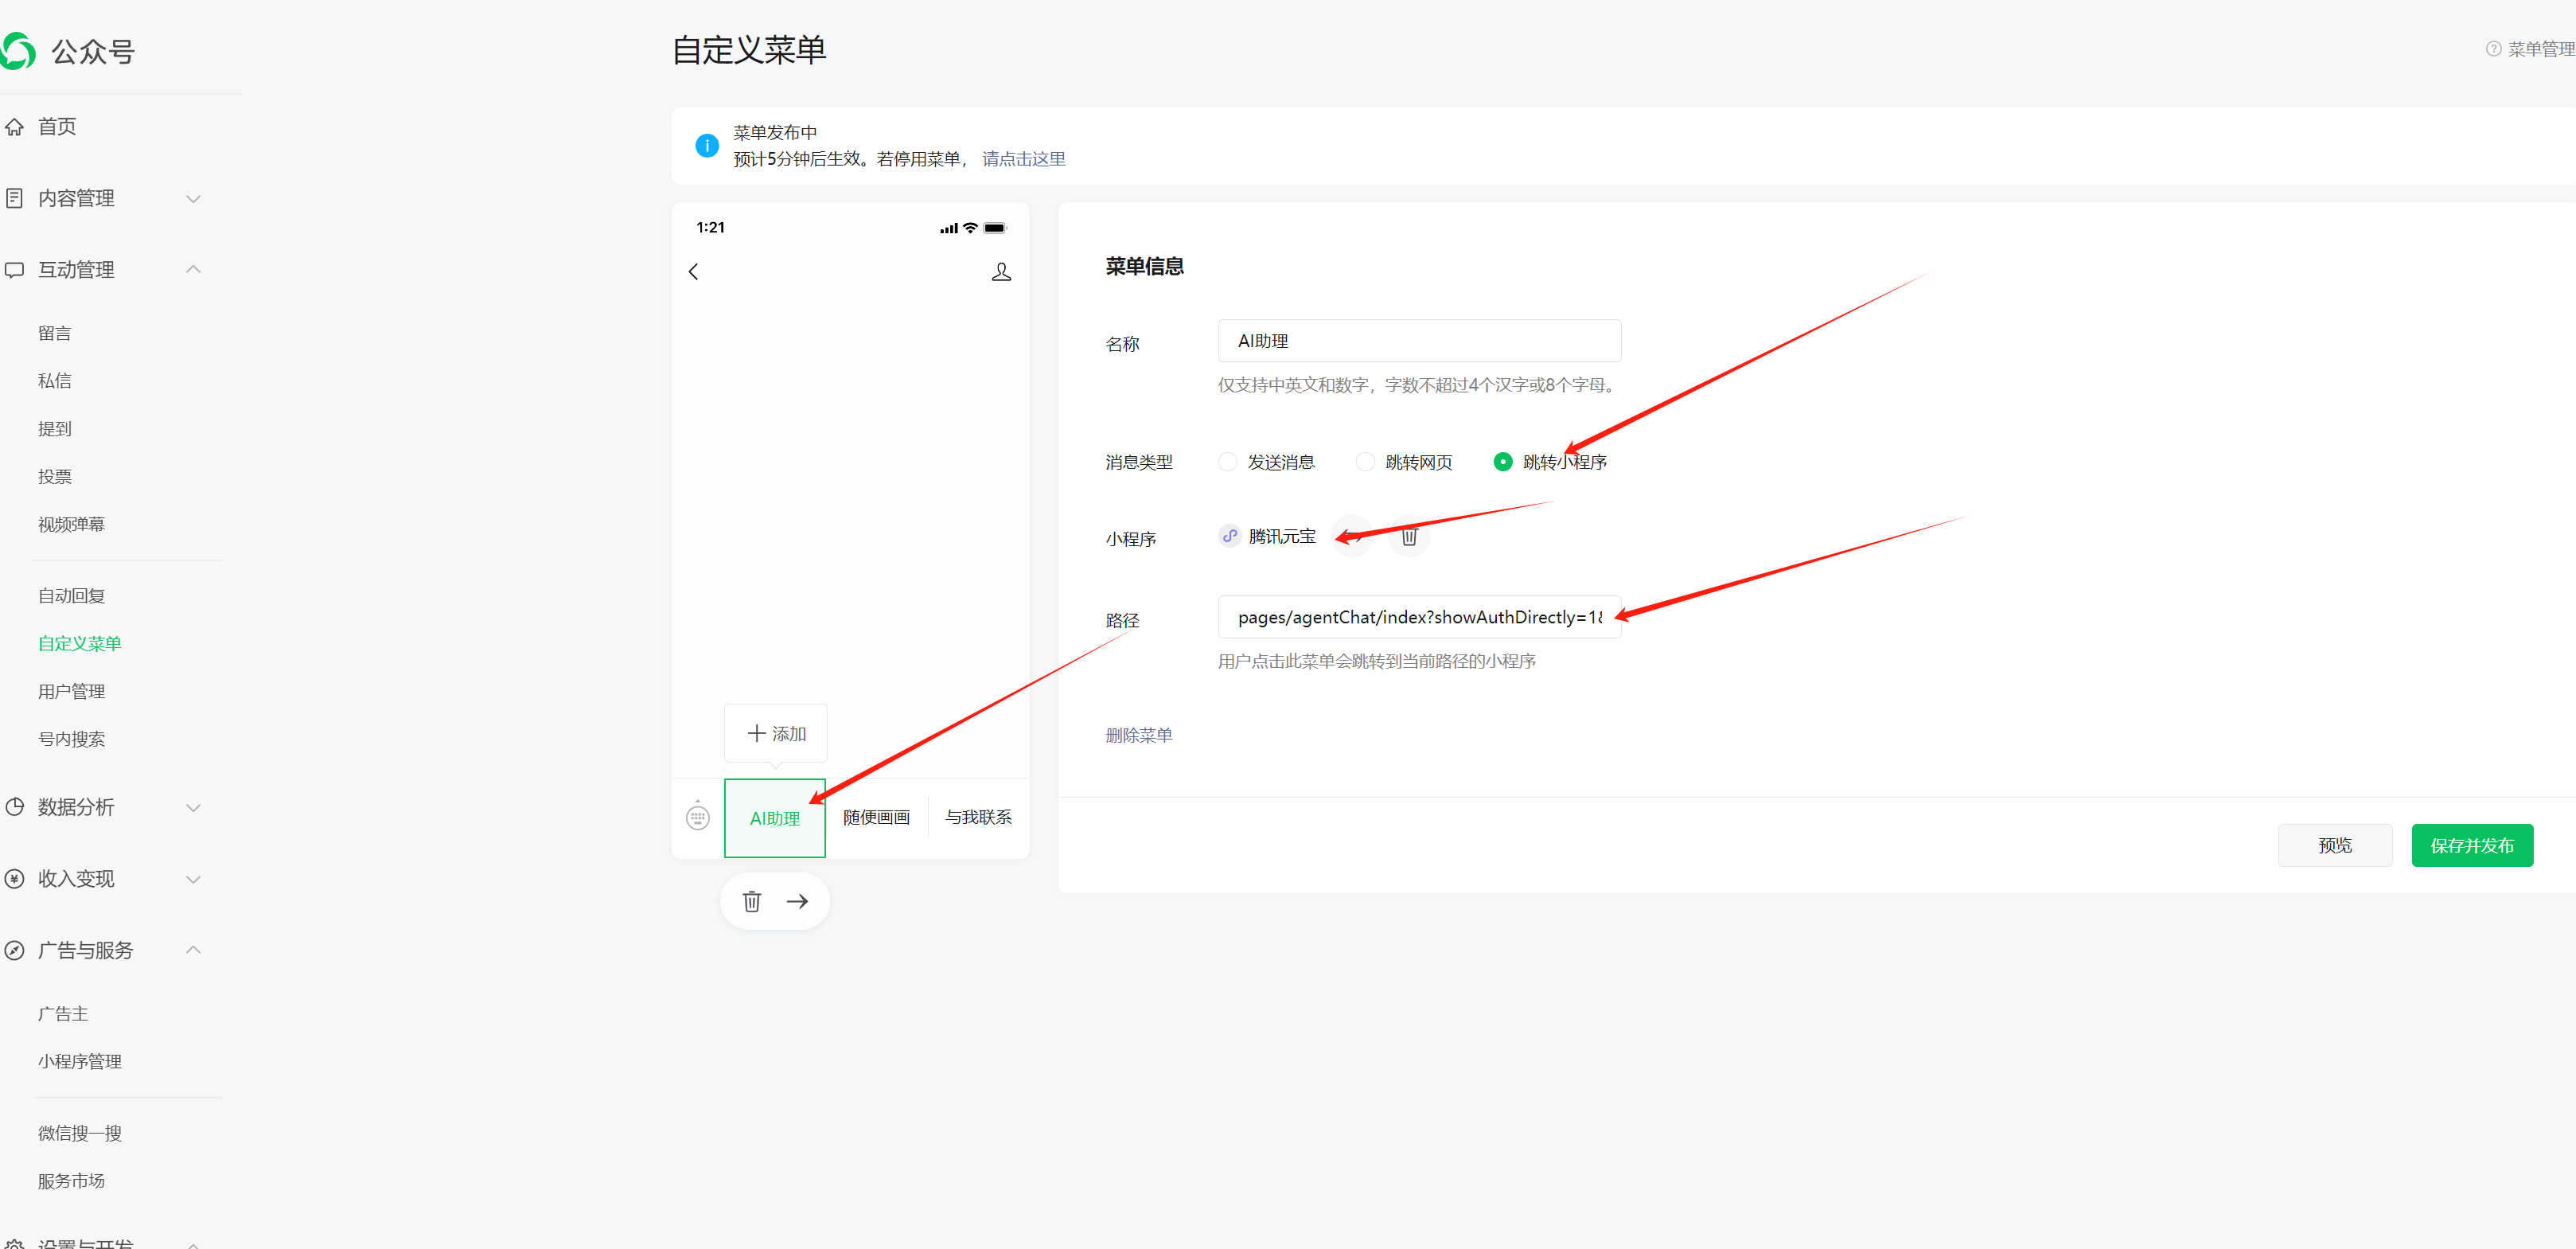The image size is (2576, 1249).
Task: Open 自动回复 in sidebar
Action: (x=71, y=595)
